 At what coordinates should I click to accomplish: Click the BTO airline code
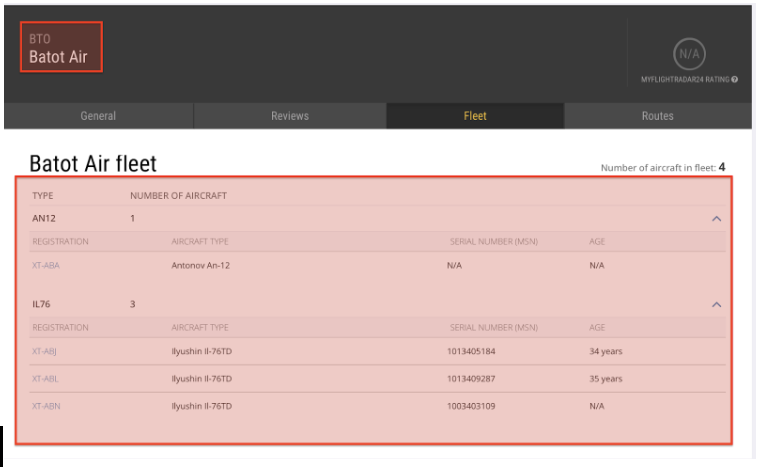(40, 39)
